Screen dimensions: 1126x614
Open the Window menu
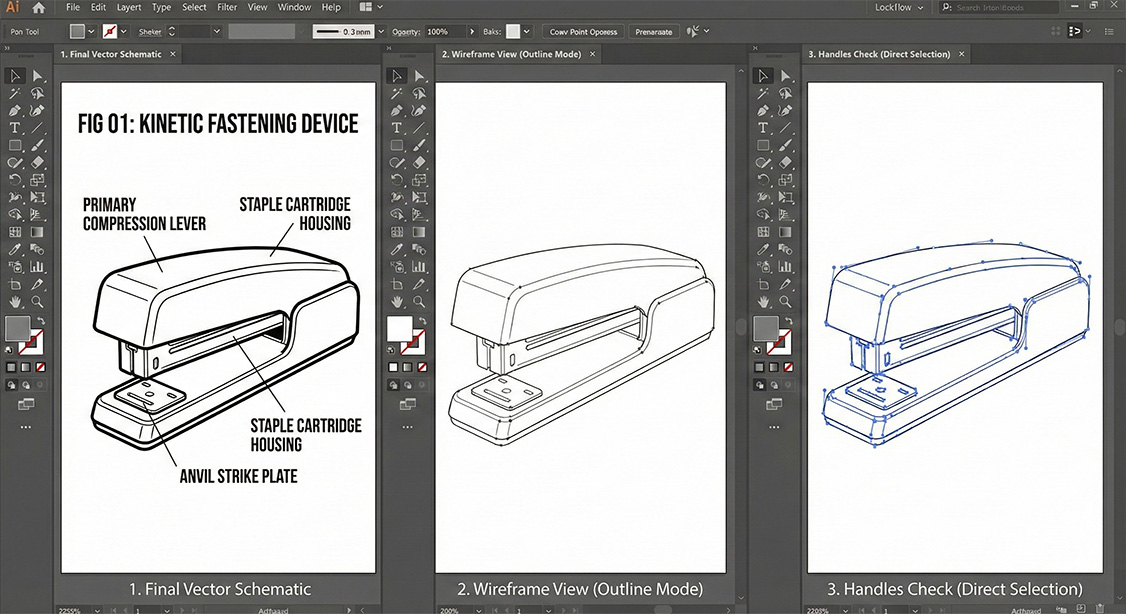(294, 8)
